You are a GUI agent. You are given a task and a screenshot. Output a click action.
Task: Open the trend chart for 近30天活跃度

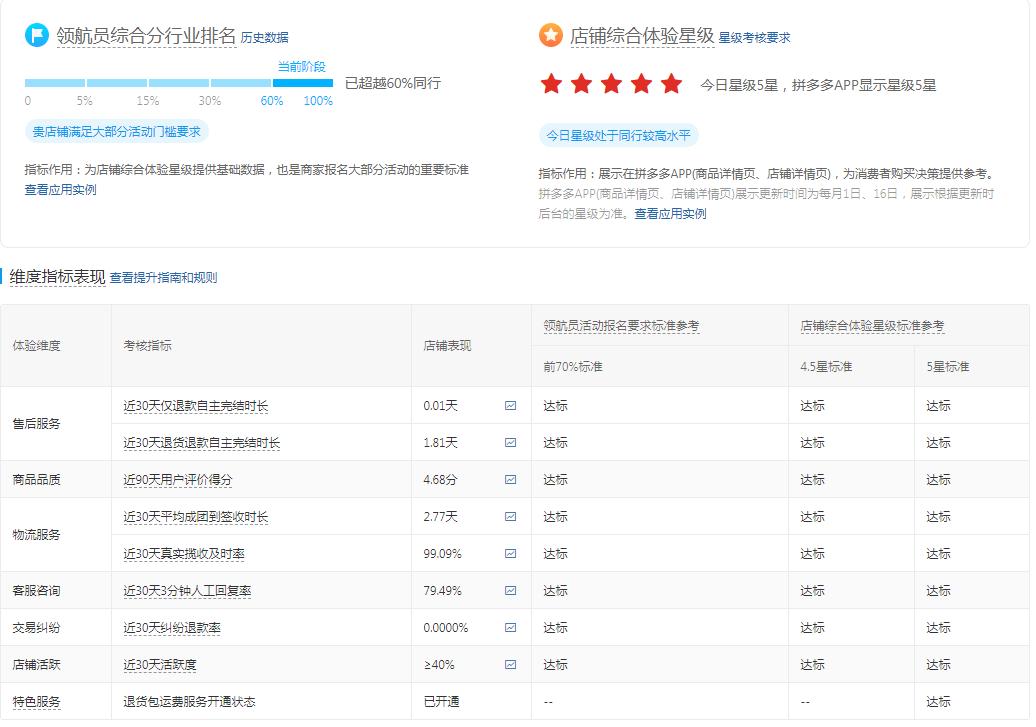[x=509, y=664]
